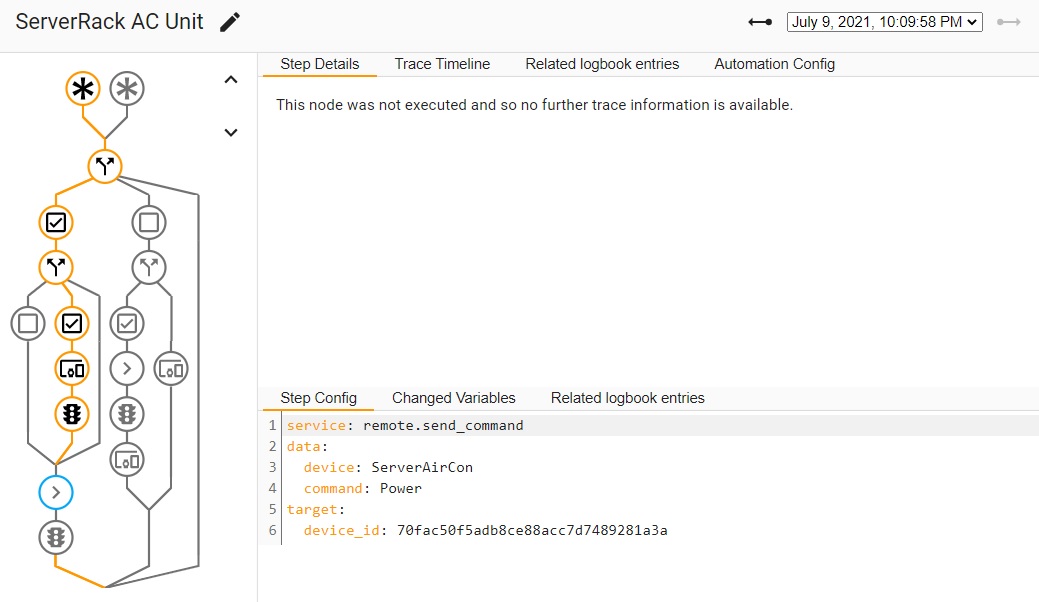The image size is (1039, 602).
Task: Select the gray chevron action node
Action: pos(127,369)
